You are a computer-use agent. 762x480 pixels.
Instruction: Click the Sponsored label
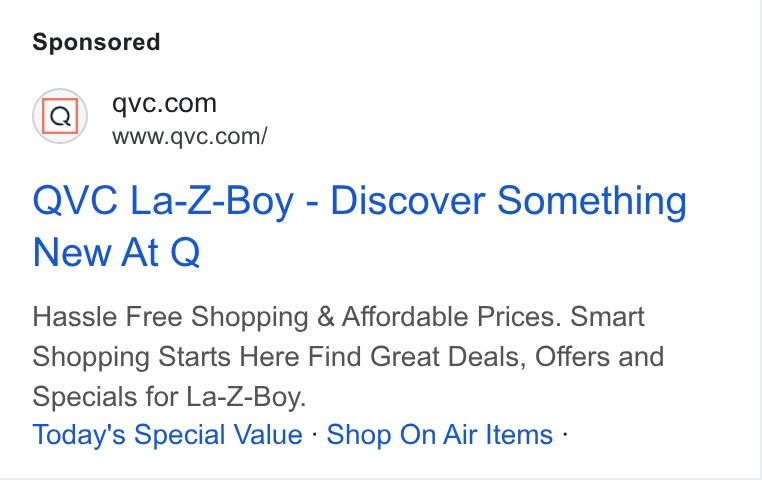point(96,42)
